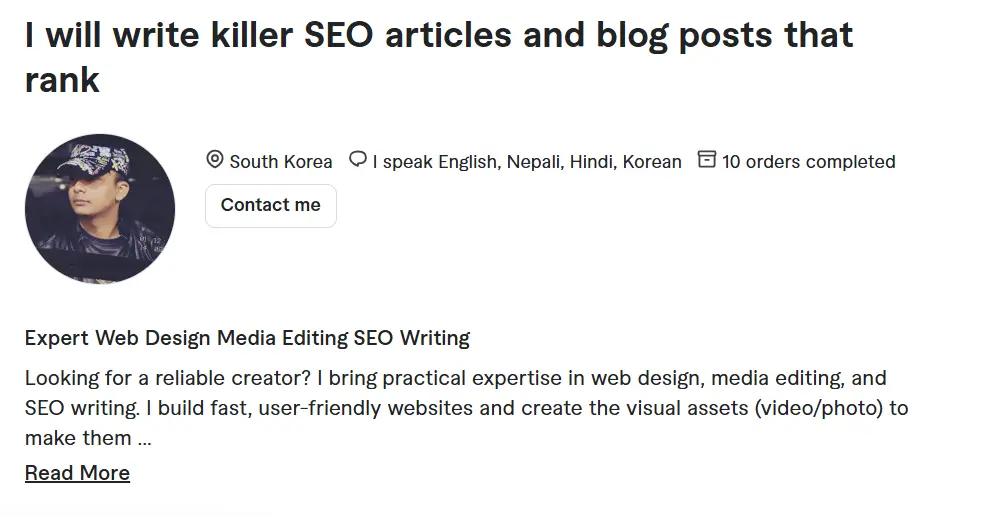Viewport: 995px width, 517px height.
Task: Expand the description with Read More
Action: [x=77, y=473]
